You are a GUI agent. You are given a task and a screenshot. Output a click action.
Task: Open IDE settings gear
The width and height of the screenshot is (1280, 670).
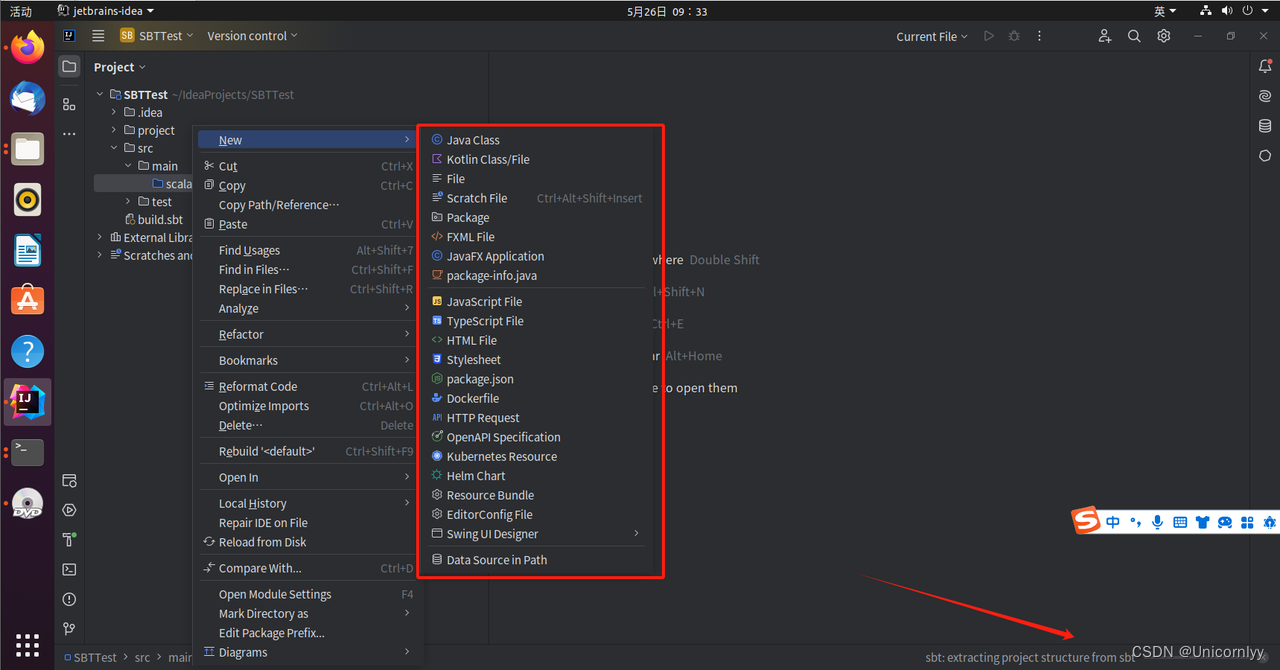click(x=1164, y=36)
